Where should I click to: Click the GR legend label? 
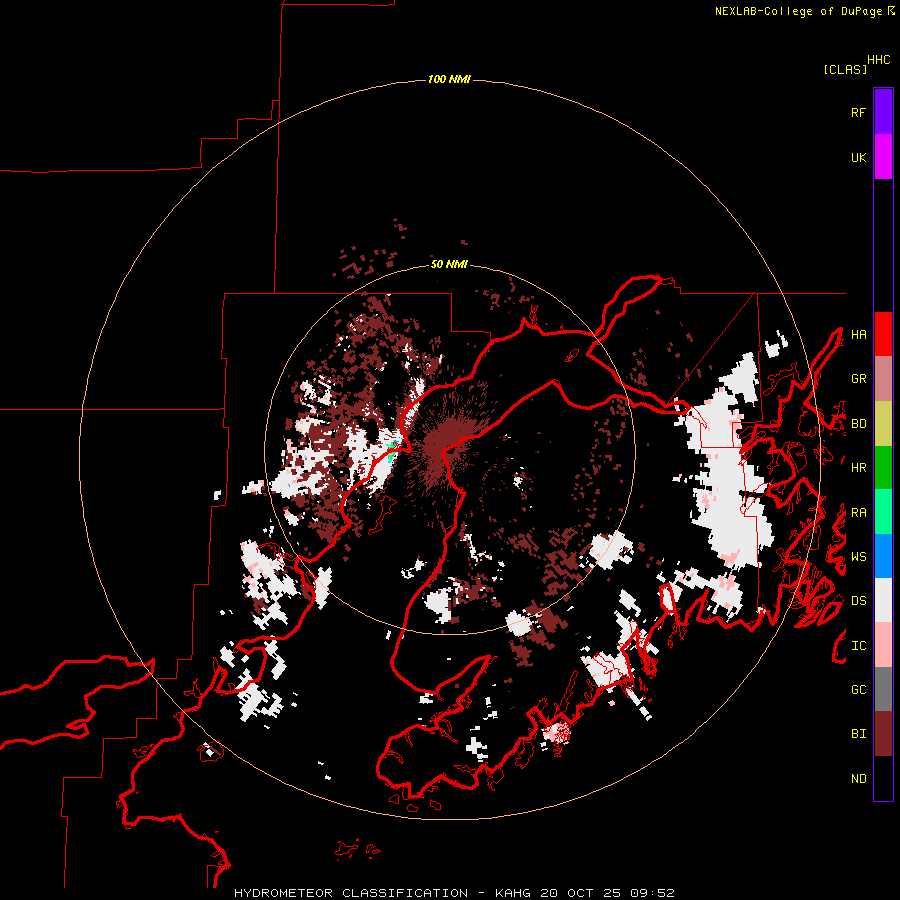point(858,379)
